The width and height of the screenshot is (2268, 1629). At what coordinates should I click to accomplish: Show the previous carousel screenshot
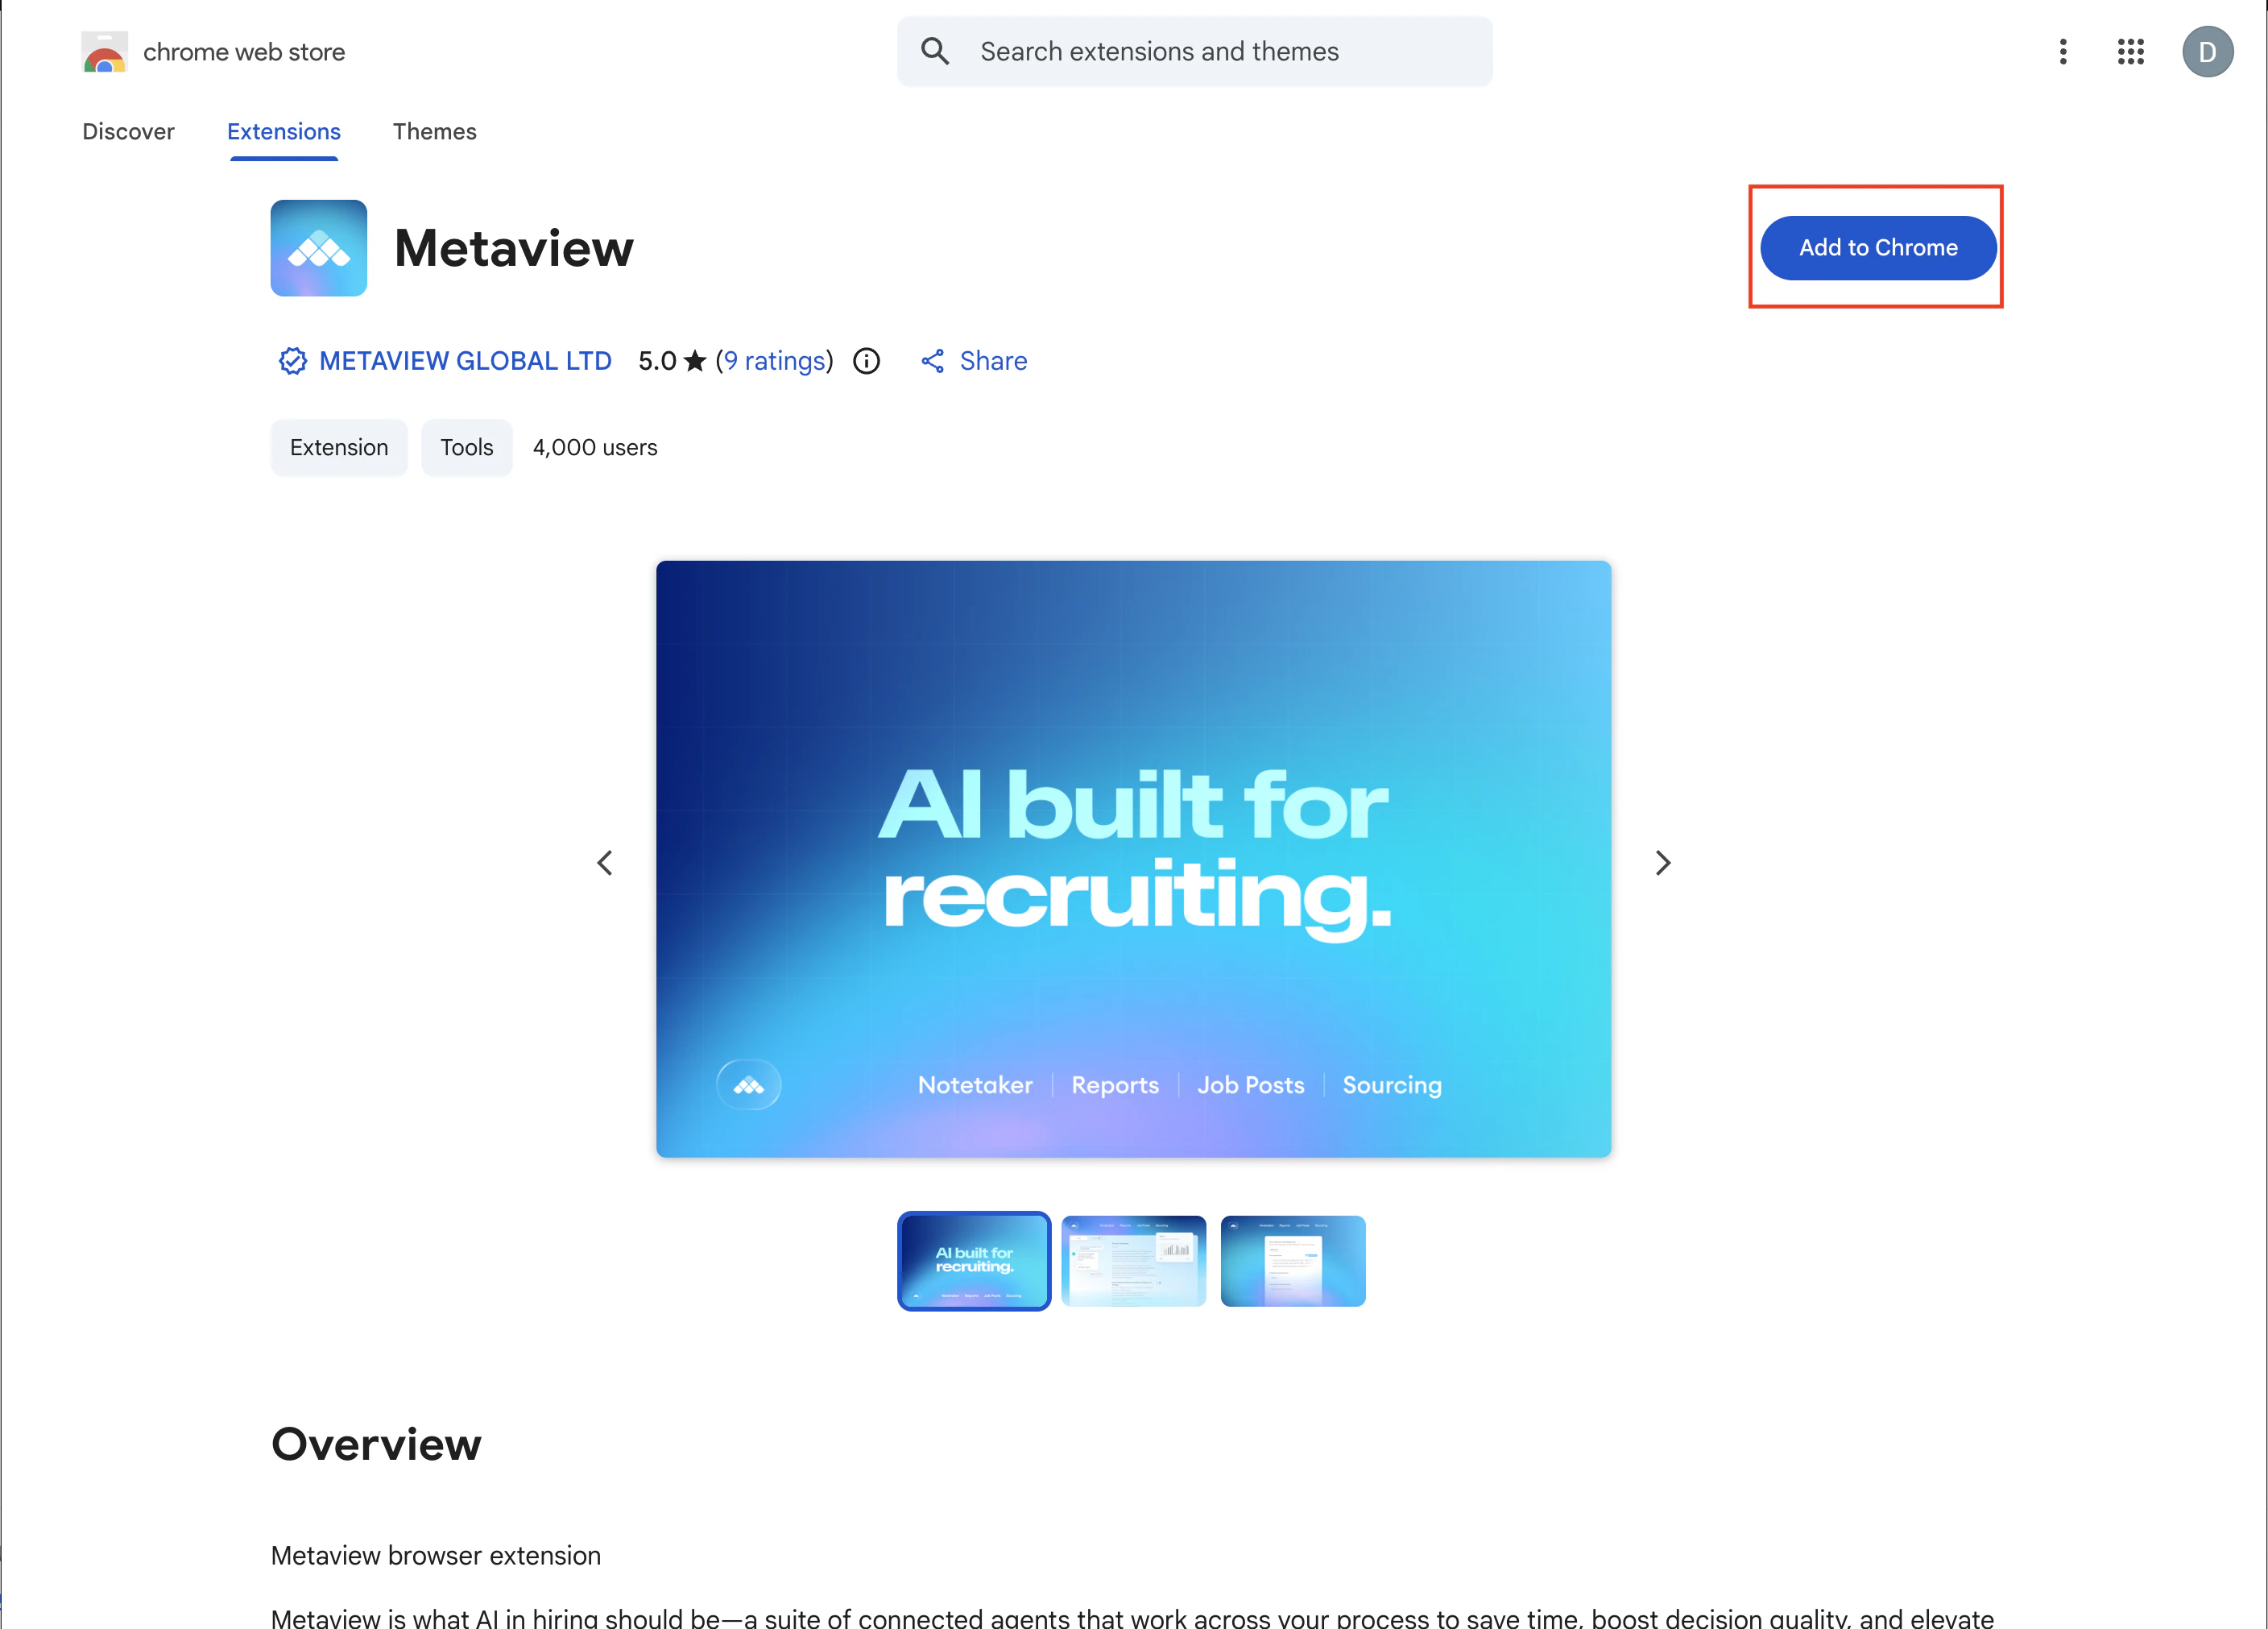coord(605,863)
